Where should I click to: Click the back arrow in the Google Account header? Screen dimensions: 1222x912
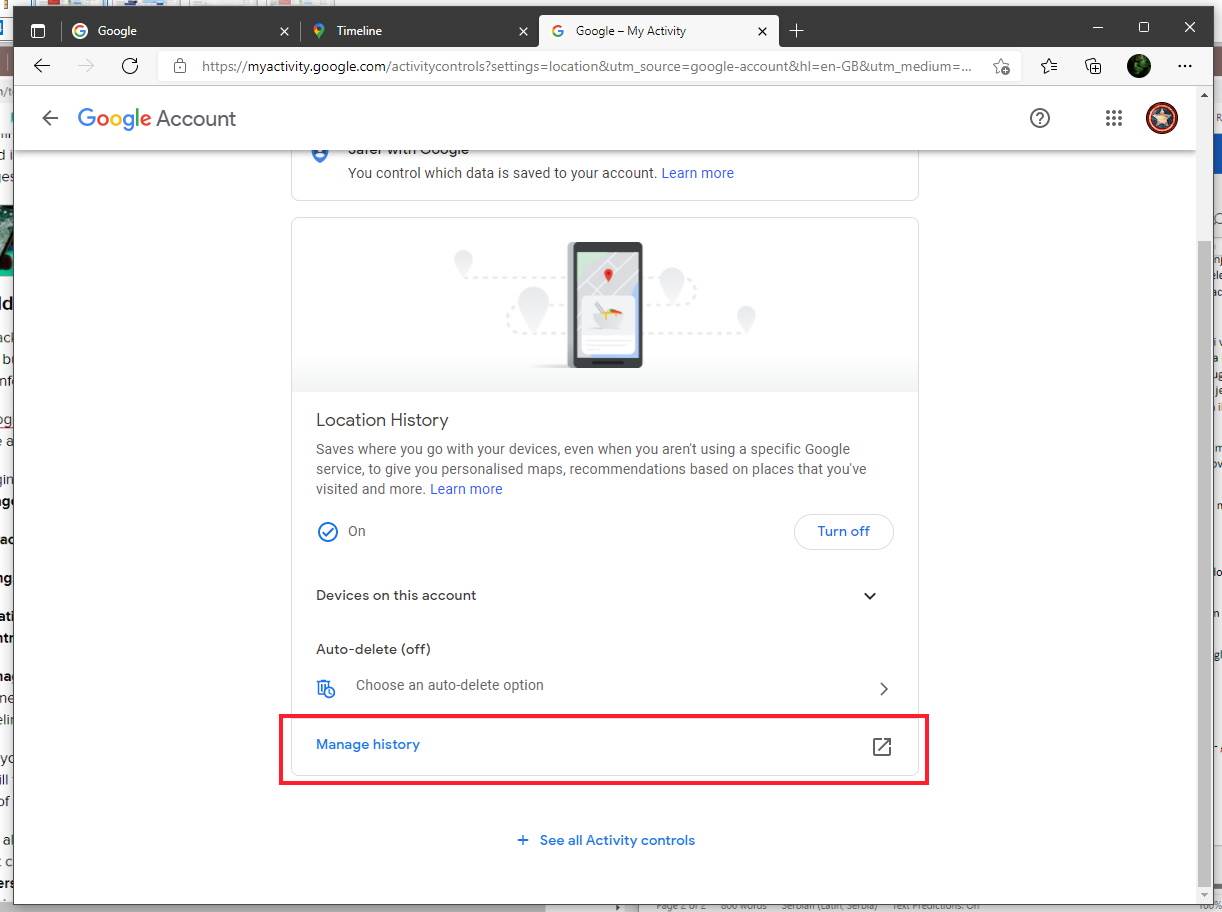point(49,118)
